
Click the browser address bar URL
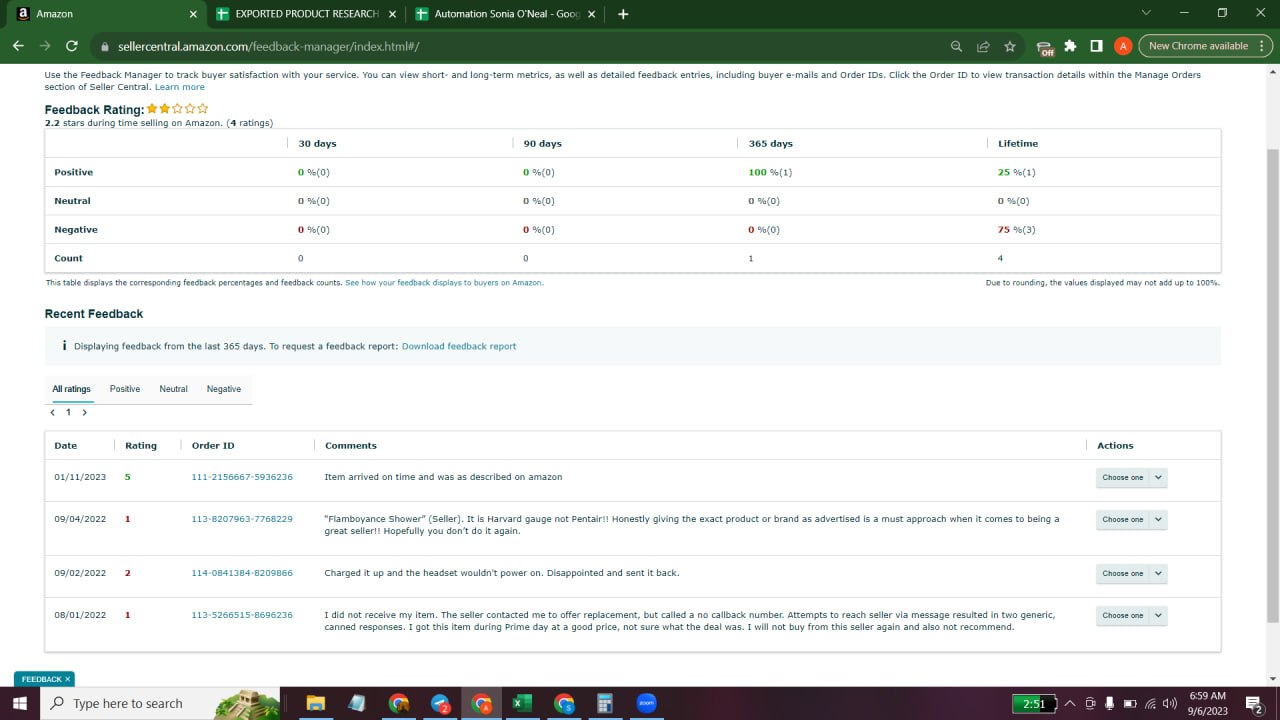pyautogui.click(x=268, y=46)
